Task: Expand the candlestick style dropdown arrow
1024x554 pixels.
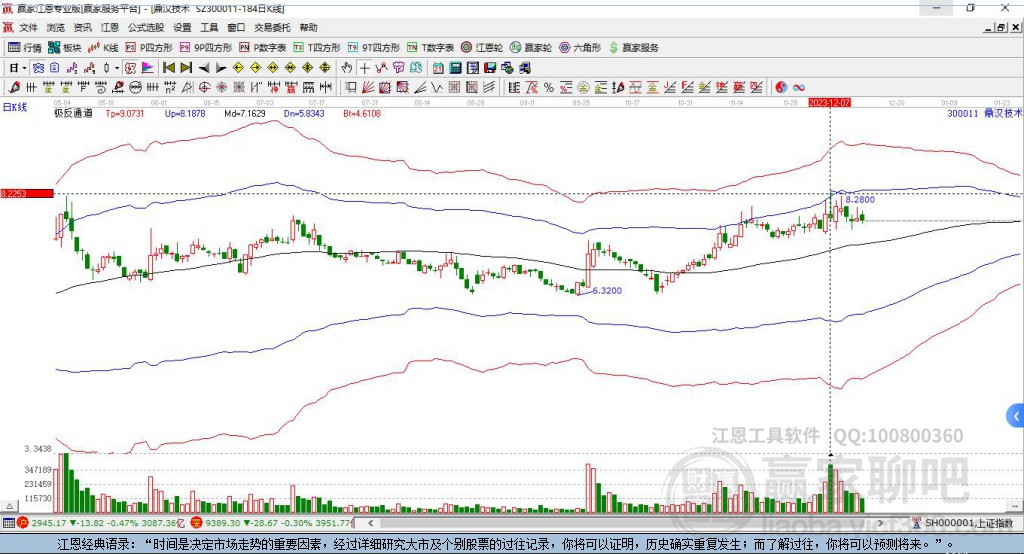Action: [x=117, y=68]
